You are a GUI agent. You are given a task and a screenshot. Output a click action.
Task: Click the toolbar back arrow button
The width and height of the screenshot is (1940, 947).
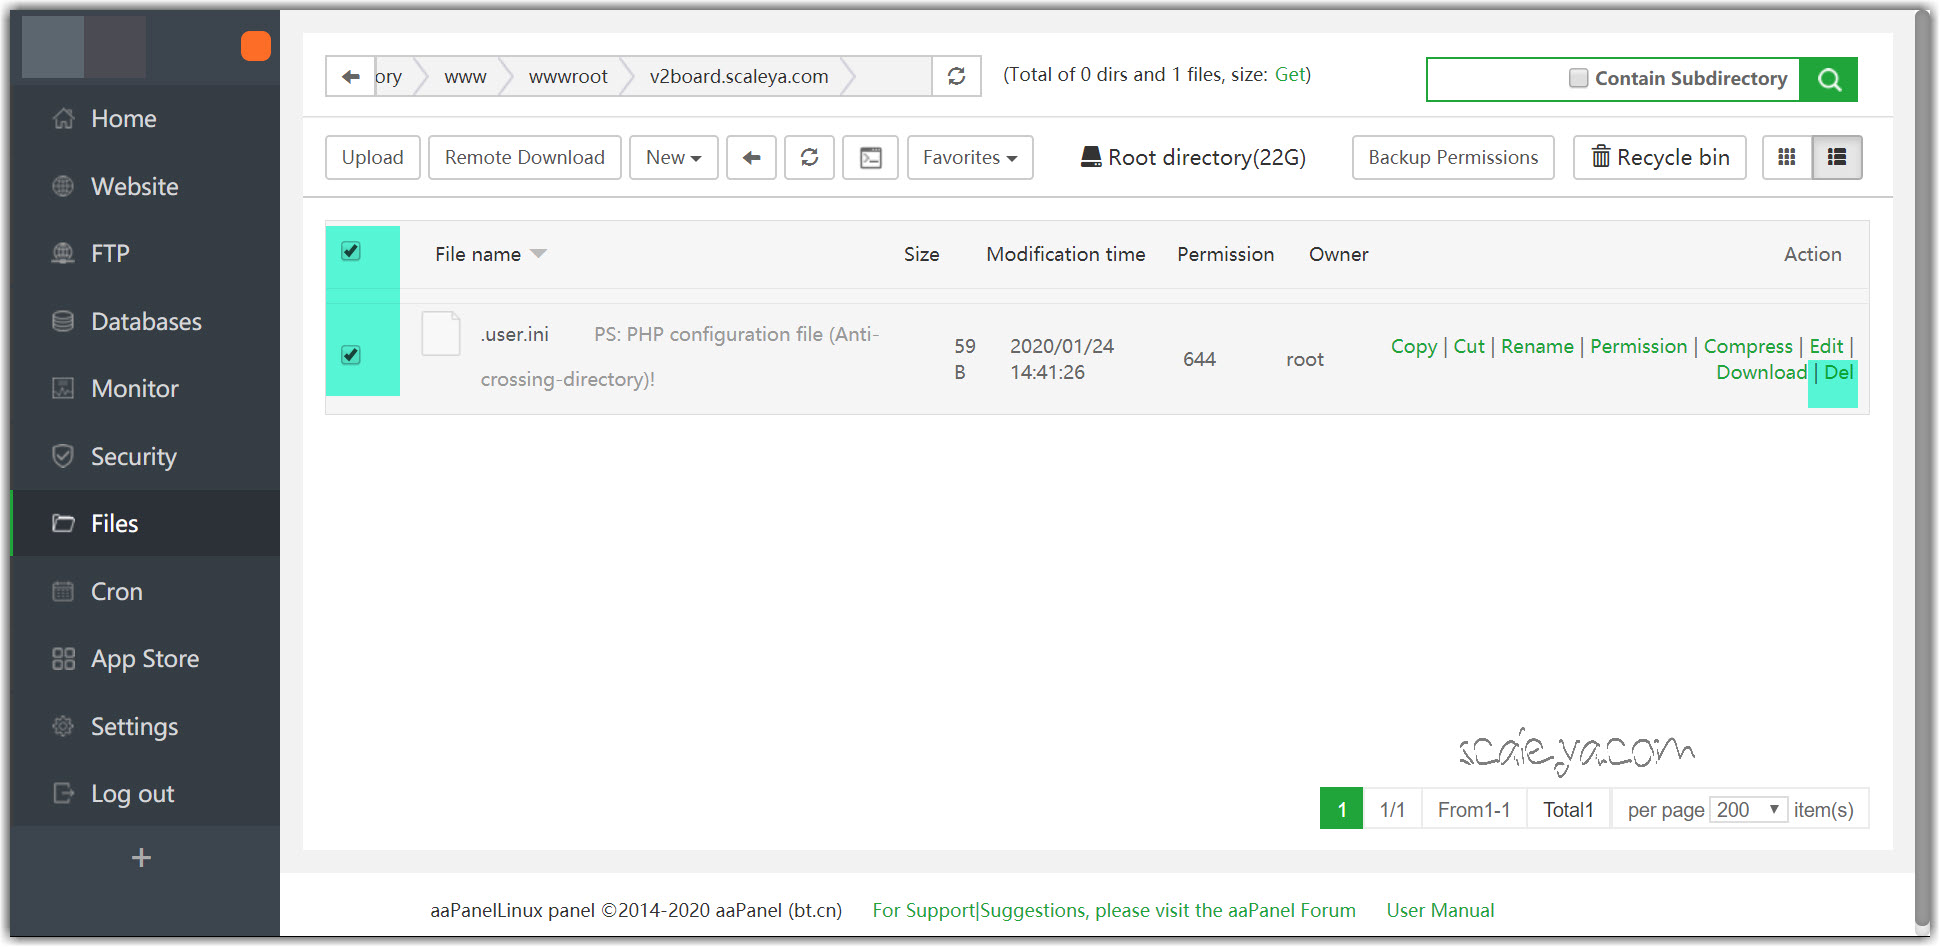pyautogui.click(x=751, y=158)
